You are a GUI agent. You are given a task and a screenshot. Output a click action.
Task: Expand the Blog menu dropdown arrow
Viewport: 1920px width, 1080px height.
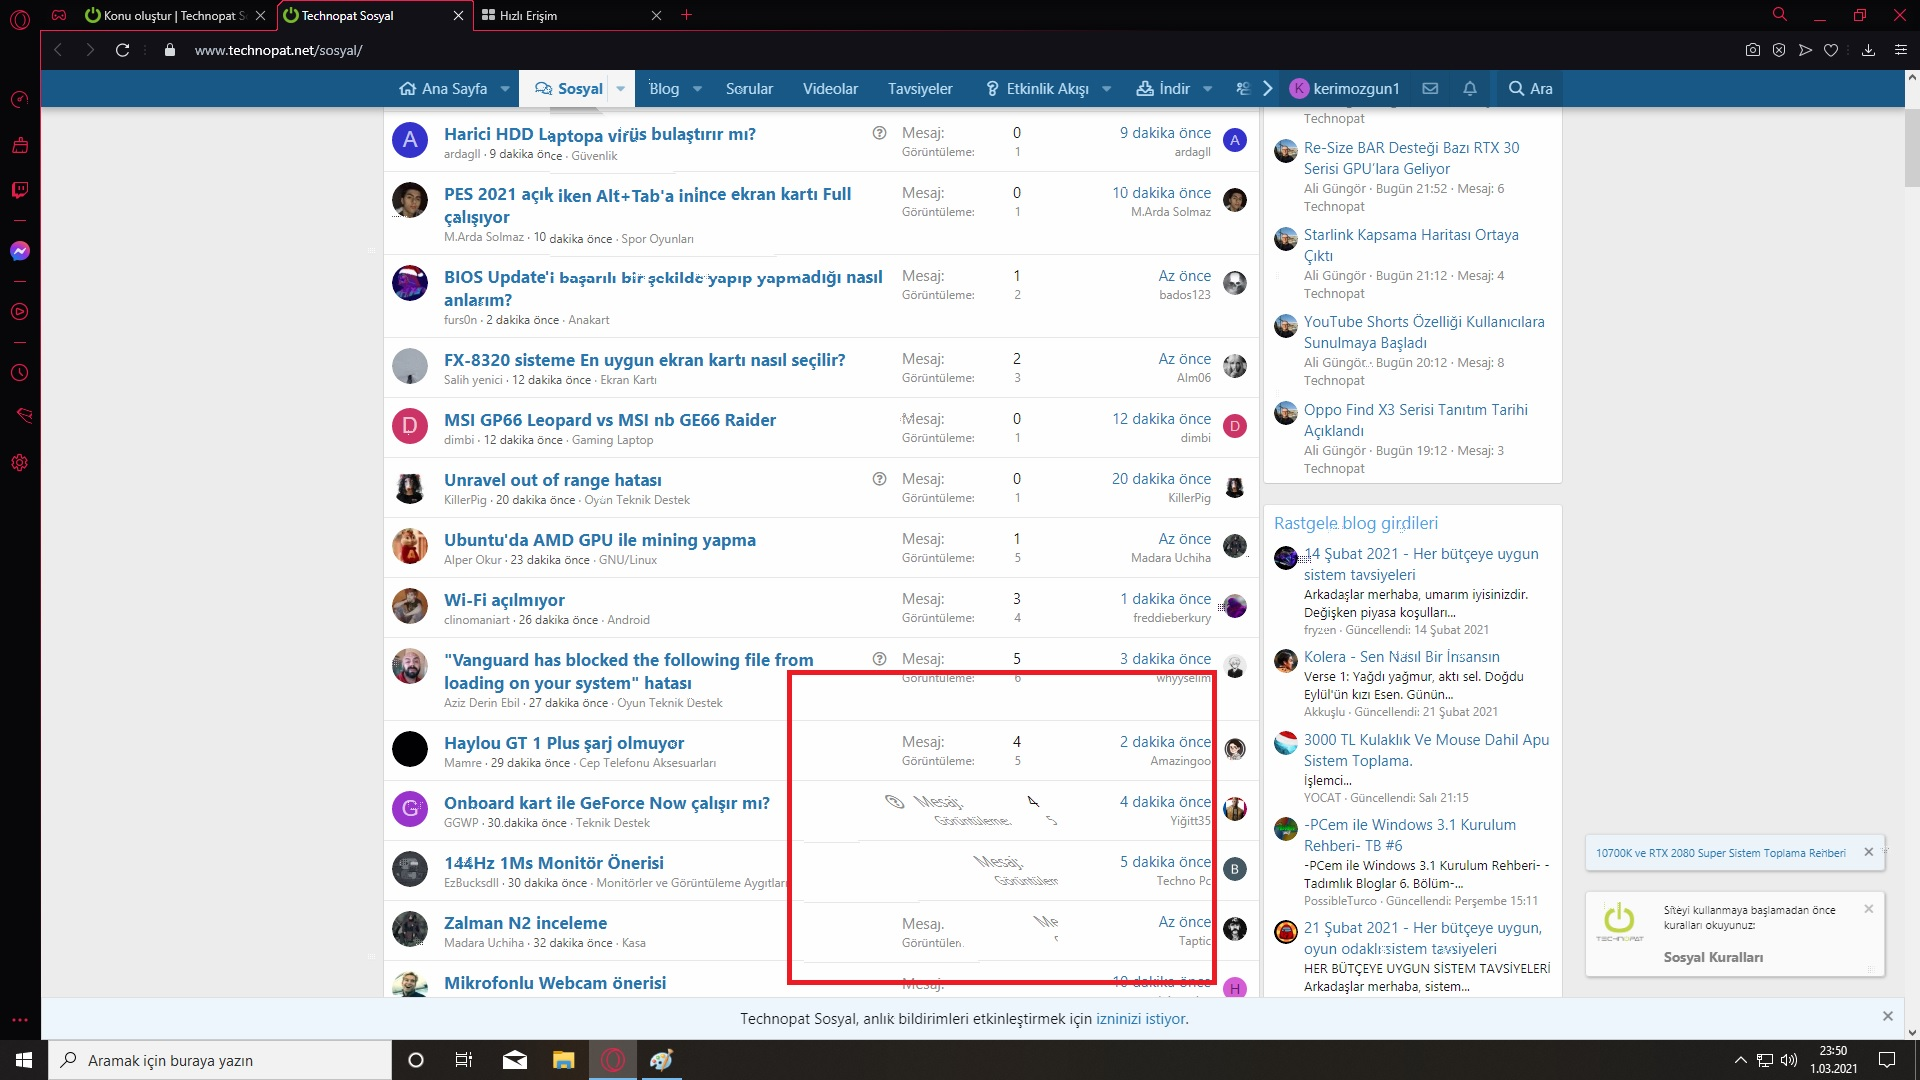tap(697, 88)
